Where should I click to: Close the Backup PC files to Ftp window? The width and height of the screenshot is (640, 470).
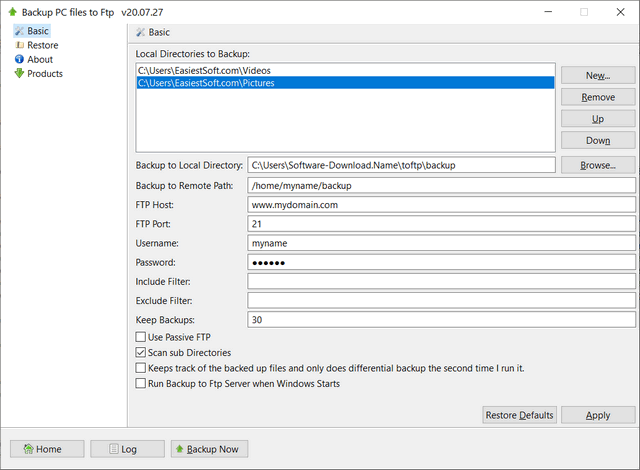click(x=620, y=12)
